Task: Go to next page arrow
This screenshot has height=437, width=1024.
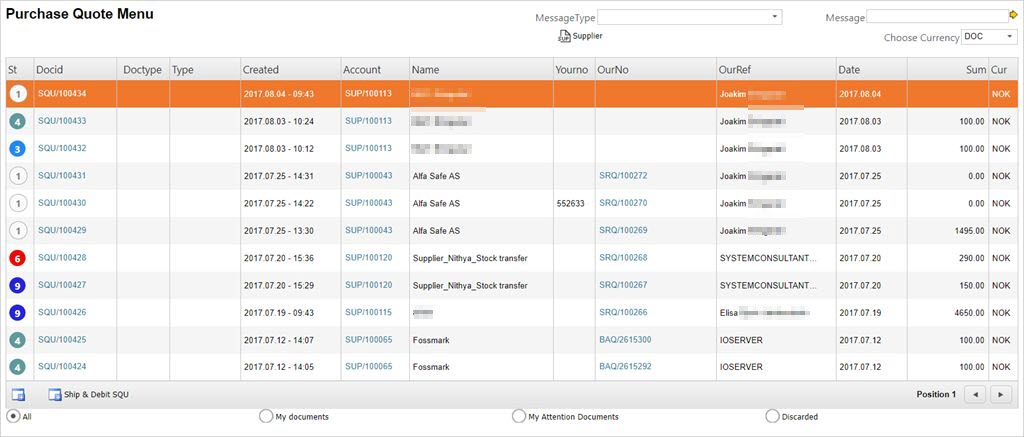Action: 1000,395
